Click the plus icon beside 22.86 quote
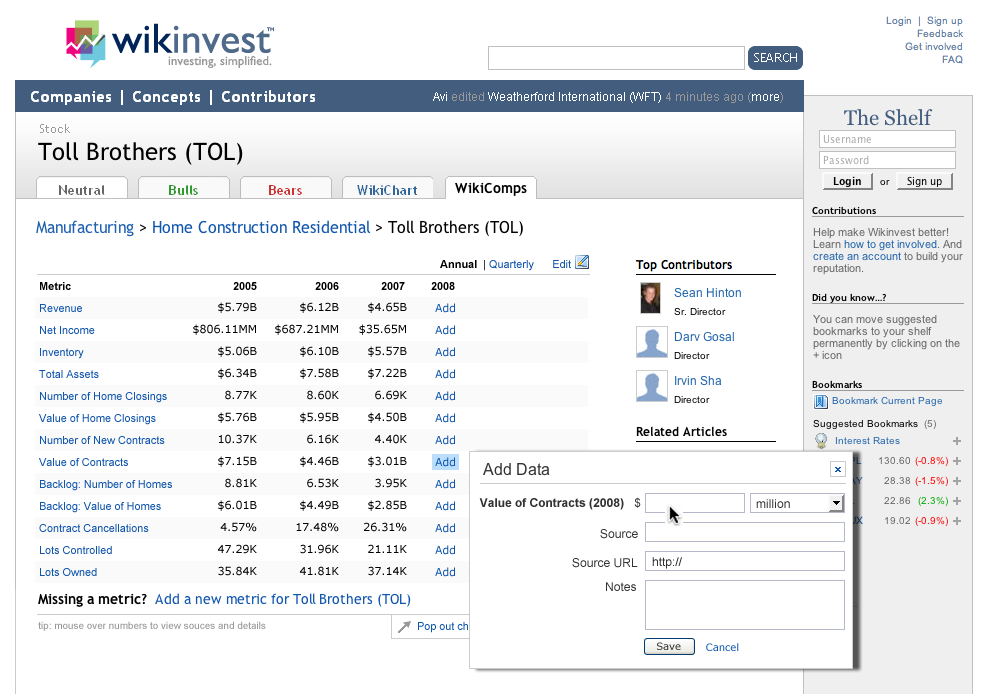Viewport: 1003px width, 694px height. [957, 501]
